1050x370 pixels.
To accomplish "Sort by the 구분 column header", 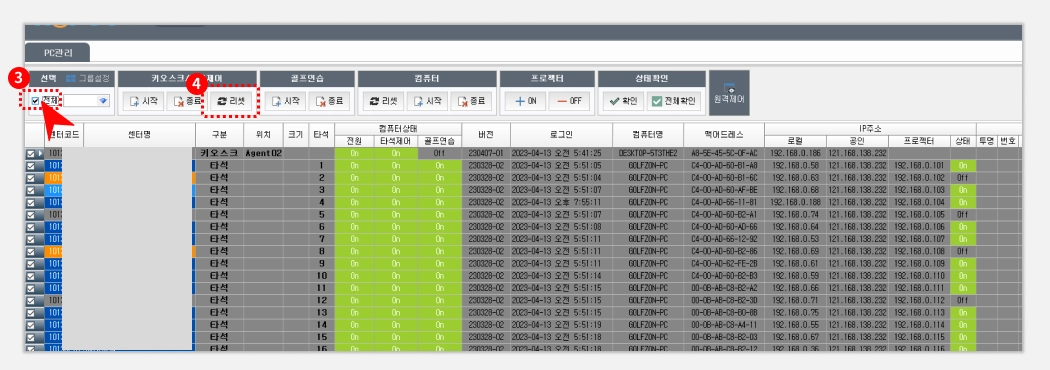I will click(220, 135).
